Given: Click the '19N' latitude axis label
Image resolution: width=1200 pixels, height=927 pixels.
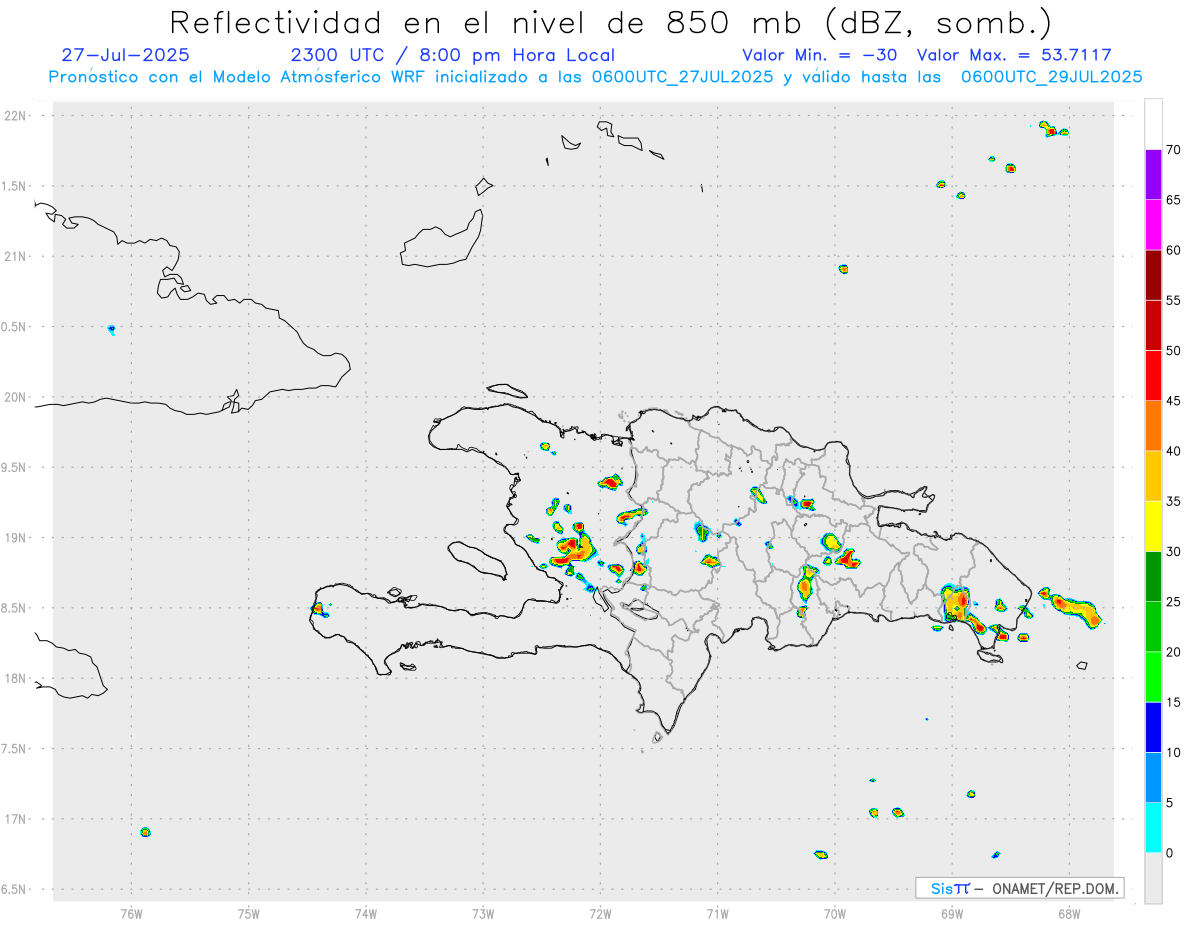Looking at the screenshot, I should click(15, 538).
